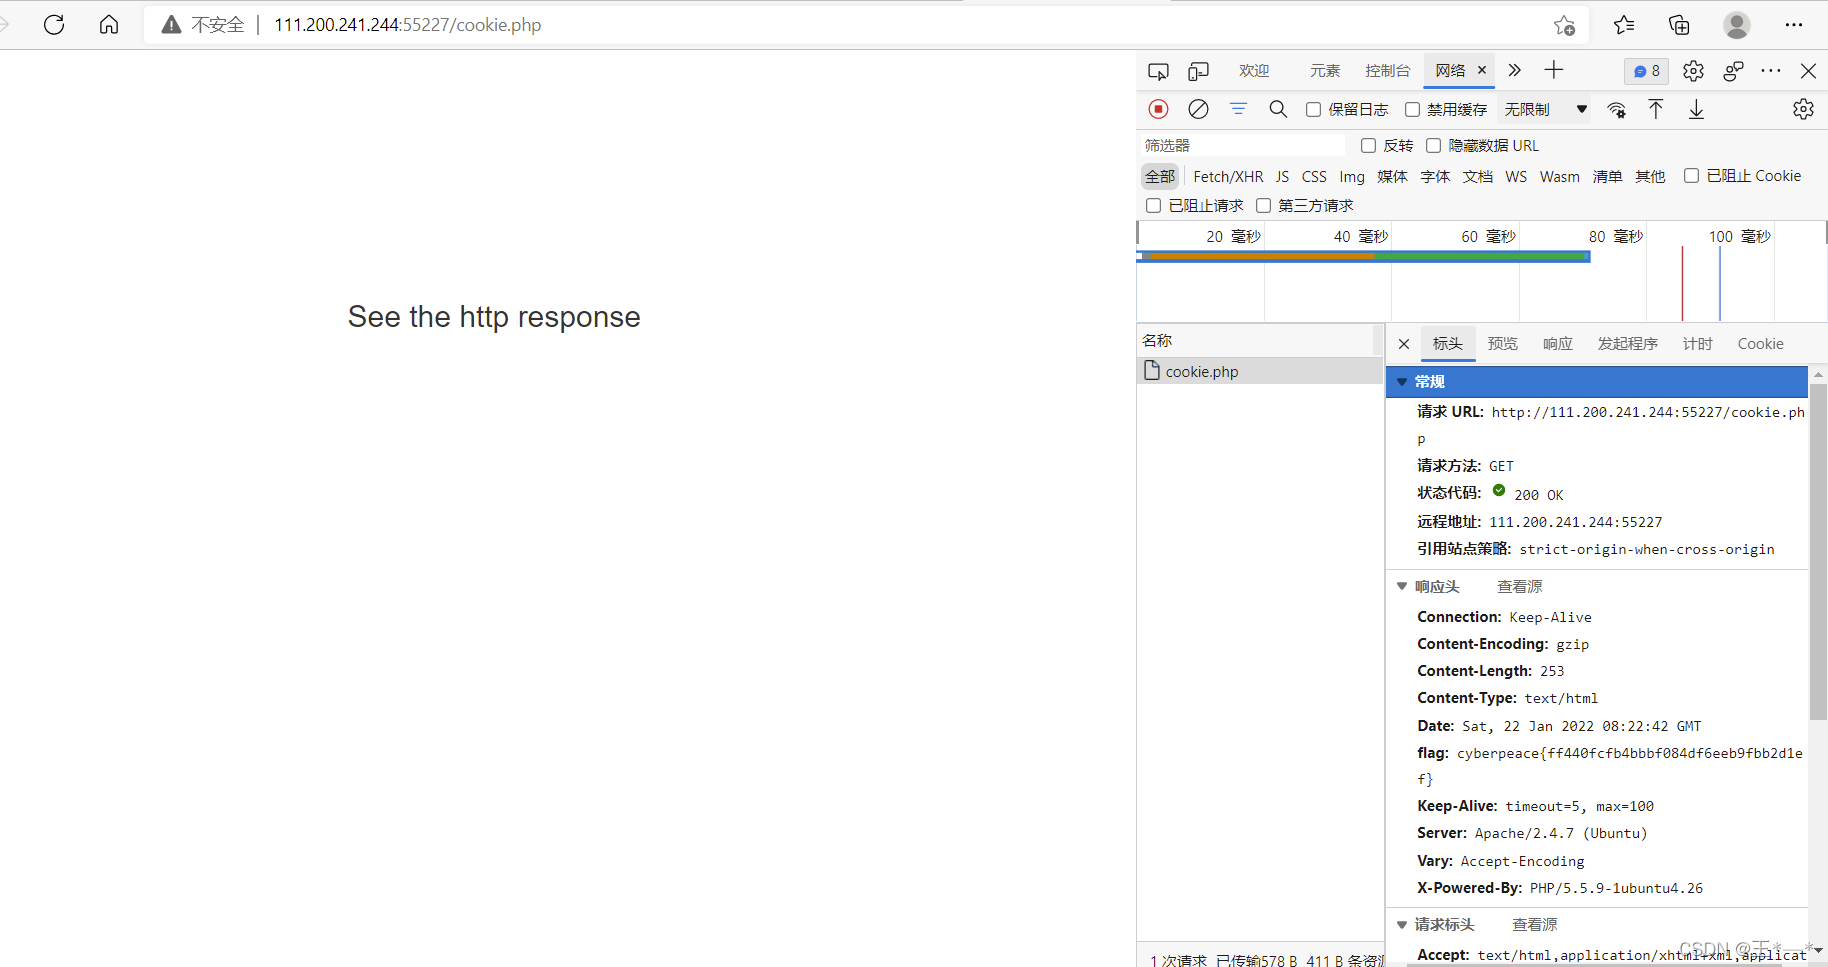The width and height of the screenshot is (1828, 967).
Task: Toggle the network filter funnel icon
Action: tap(1238, 109)
